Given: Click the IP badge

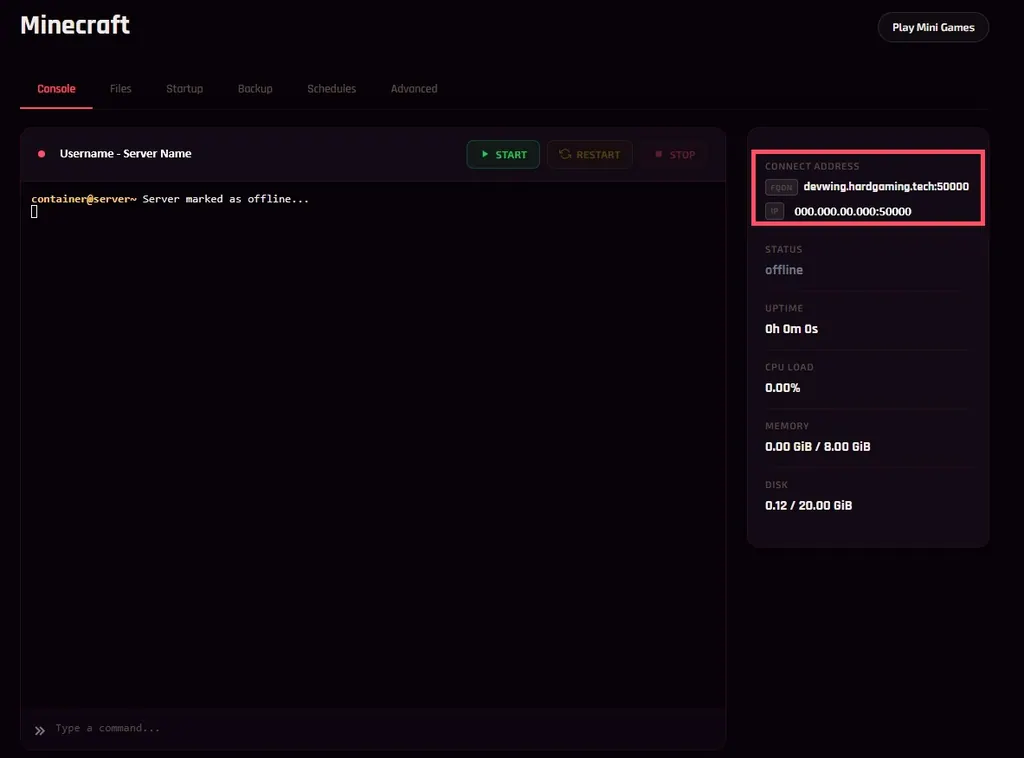Looking at the screenshot, I should tap(775, 211).
